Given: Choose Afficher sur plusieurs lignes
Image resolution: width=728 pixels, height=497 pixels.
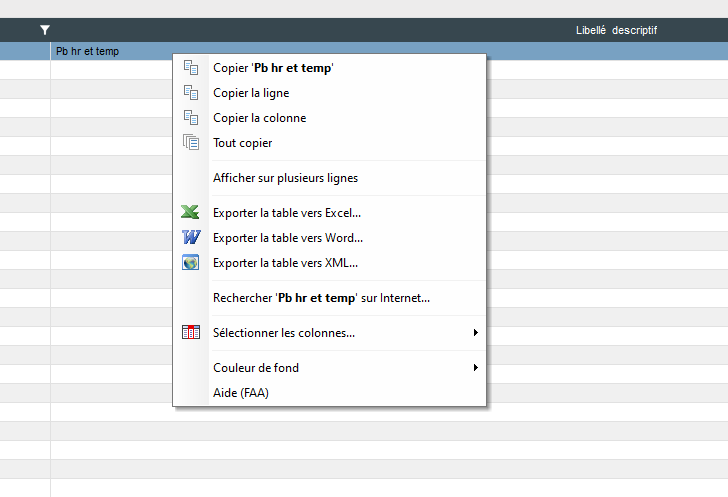Looking at the screenshot, I should click(x=285, y=178).
